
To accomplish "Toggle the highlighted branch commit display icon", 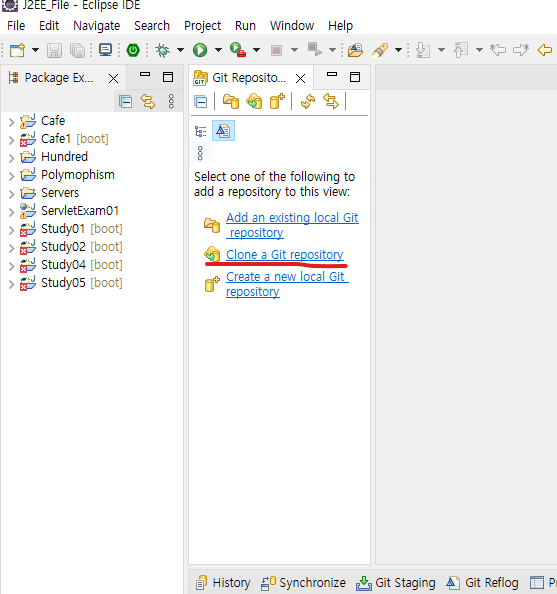I will tap(223, 131).
